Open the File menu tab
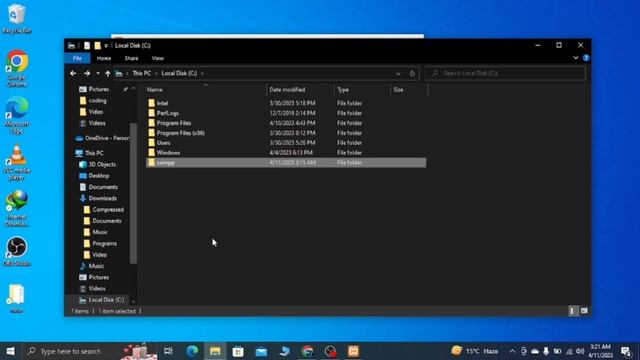 pos(77,58)
